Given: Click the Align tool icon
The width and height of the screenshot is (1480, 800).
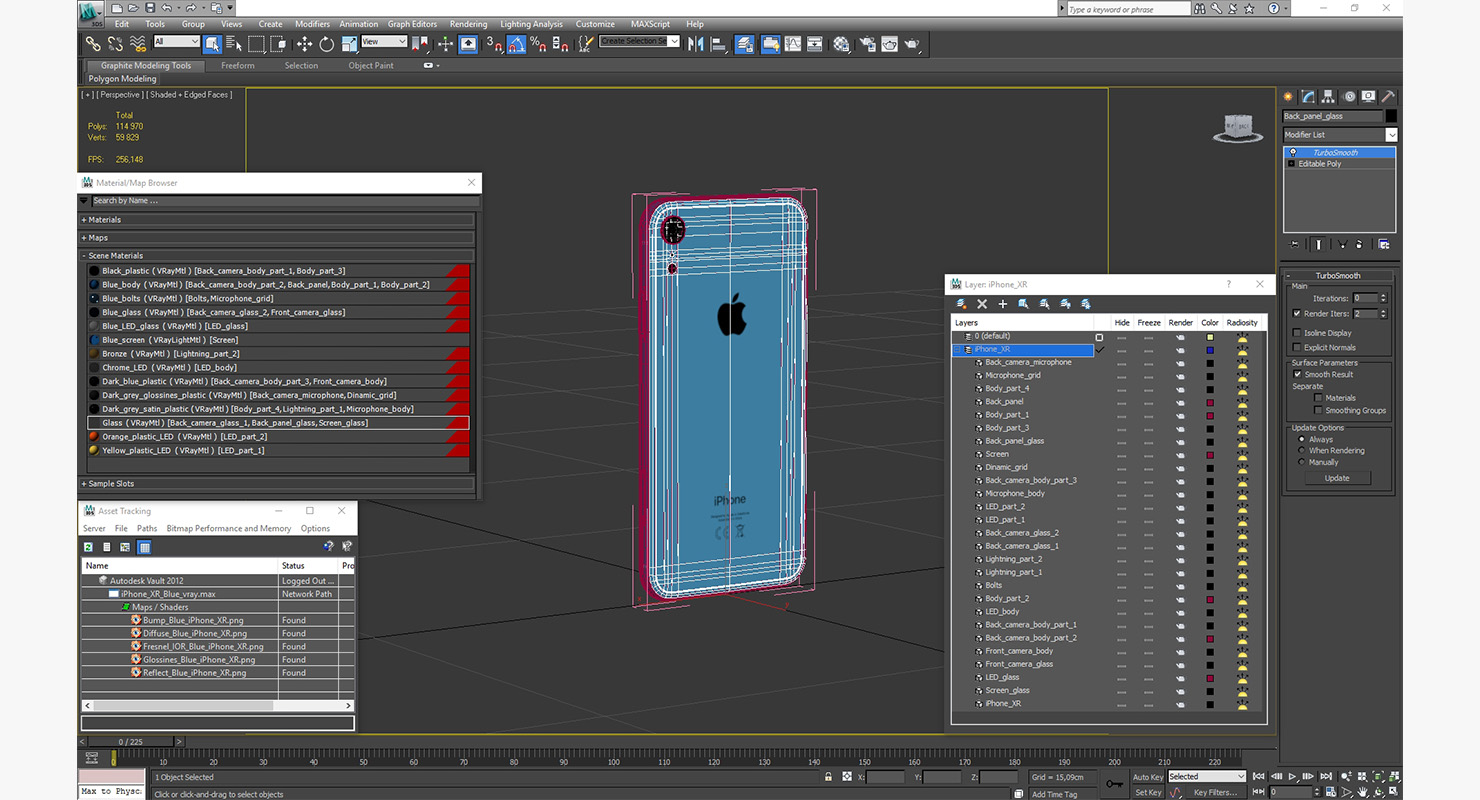Looking at the screenshot, I should 718,43.
